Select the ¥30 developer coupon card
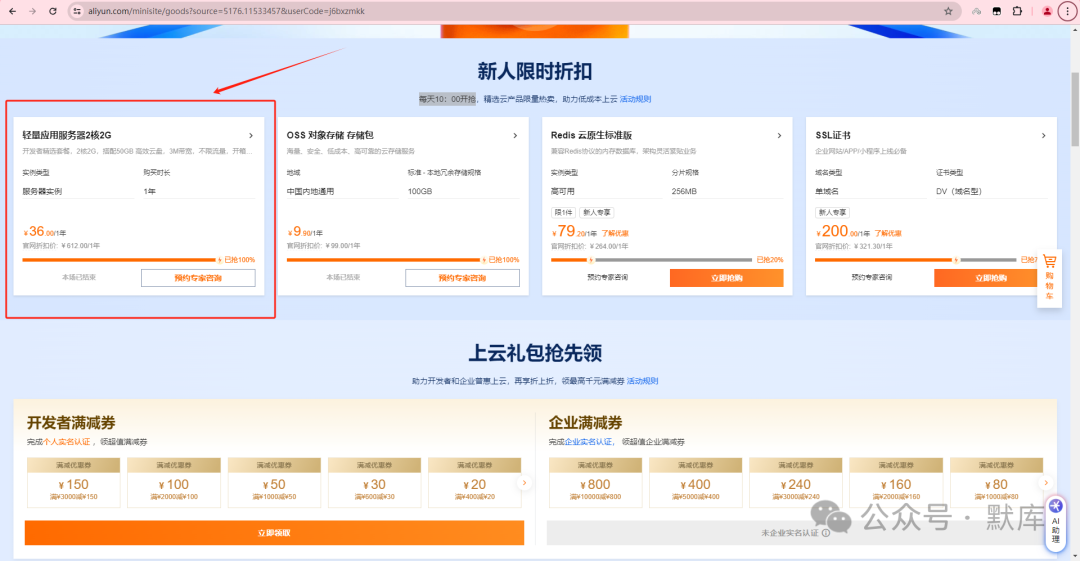The image size is (1080, 561). tap(375, 482)
